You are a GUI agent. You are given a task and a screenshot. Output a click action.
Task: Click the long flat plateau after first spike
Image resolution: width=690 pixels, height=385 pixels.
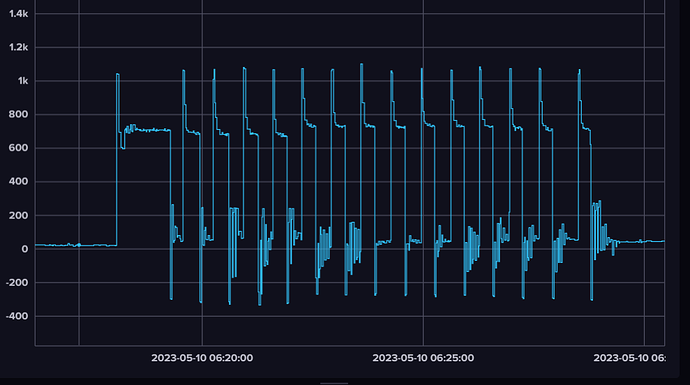click(147, 130)
